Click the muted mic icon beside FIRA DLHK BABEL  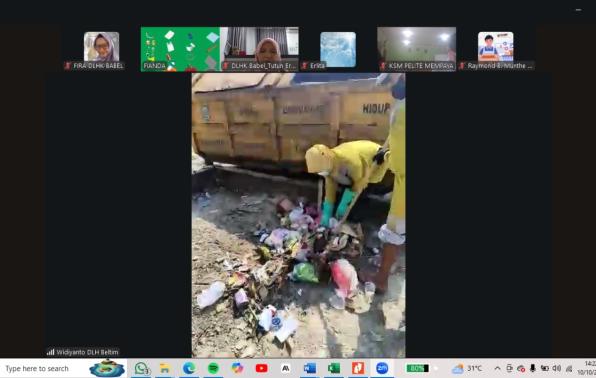coord(68,66)
